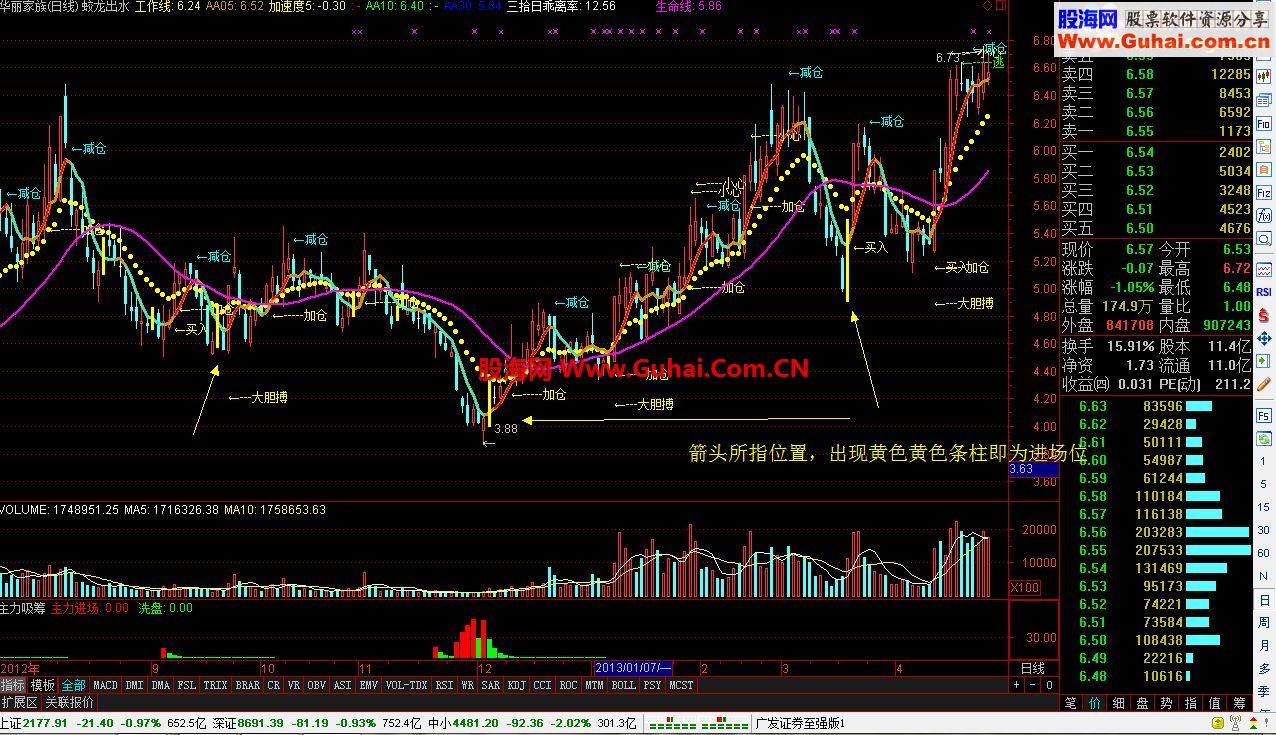
Task: Click the 2013/01/07 date marker on timeline
Action: pyautogui.click(x=633, y=669)
